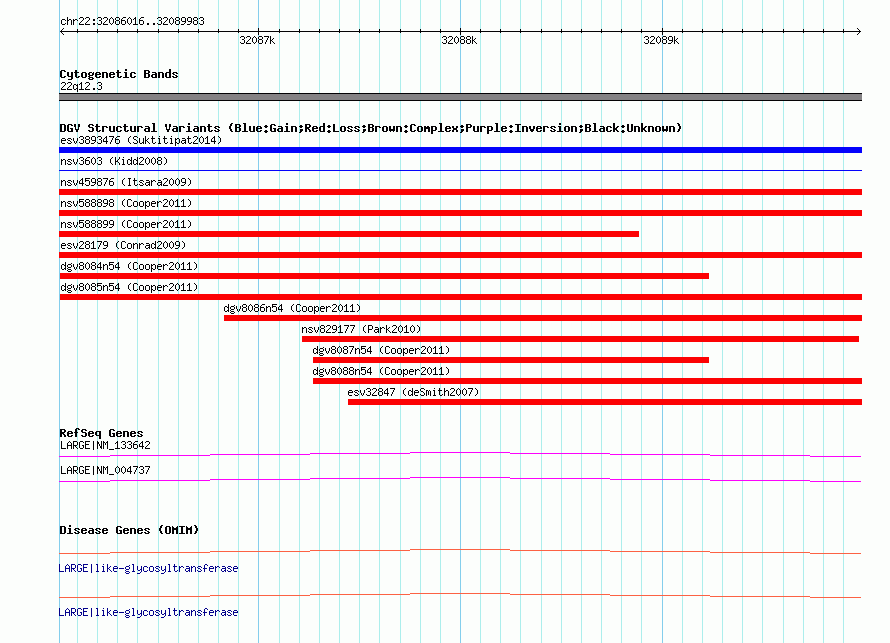The width and height of the screenshot is (890, 643).
Task: Click the nsv829177 (Park2010) variant label
Action: click(361, 329)
